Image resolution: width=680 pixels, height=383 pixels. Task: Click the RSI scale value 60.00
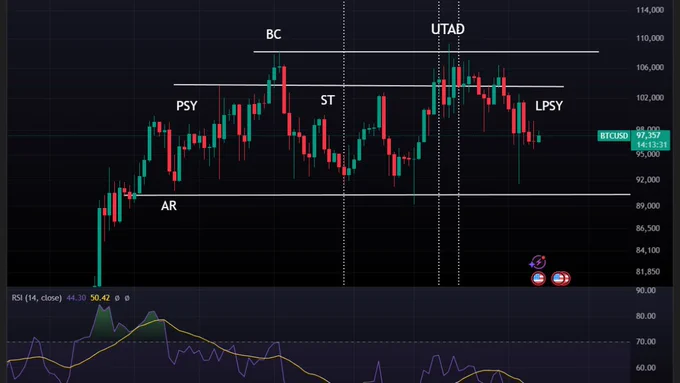(x=646, y=367)
